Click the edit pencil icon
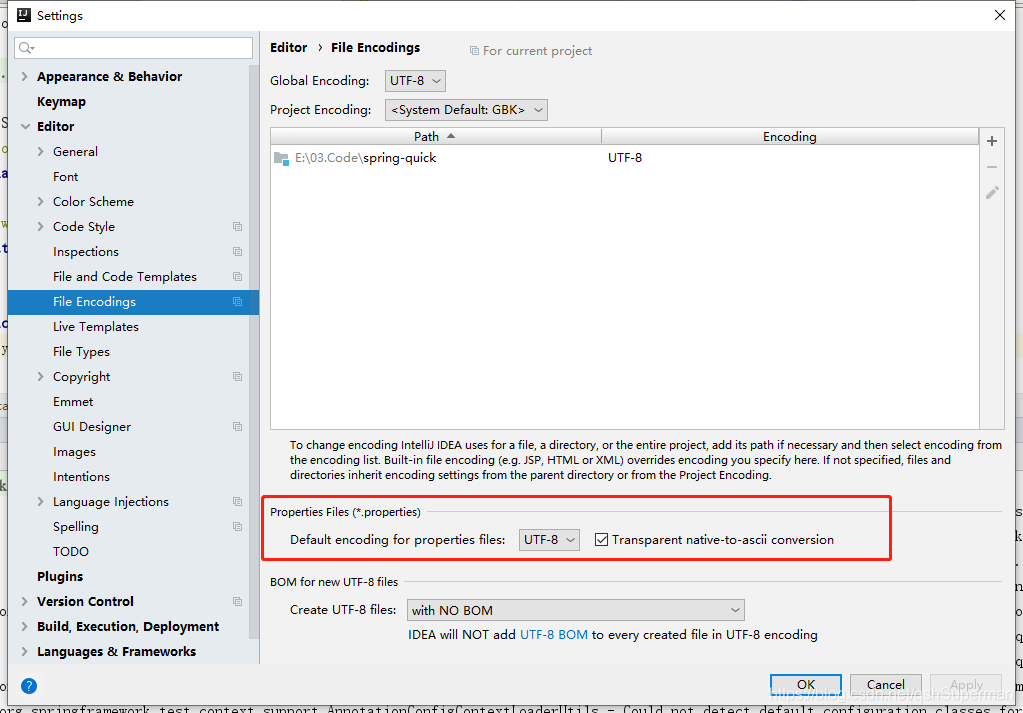 point(992,192)
